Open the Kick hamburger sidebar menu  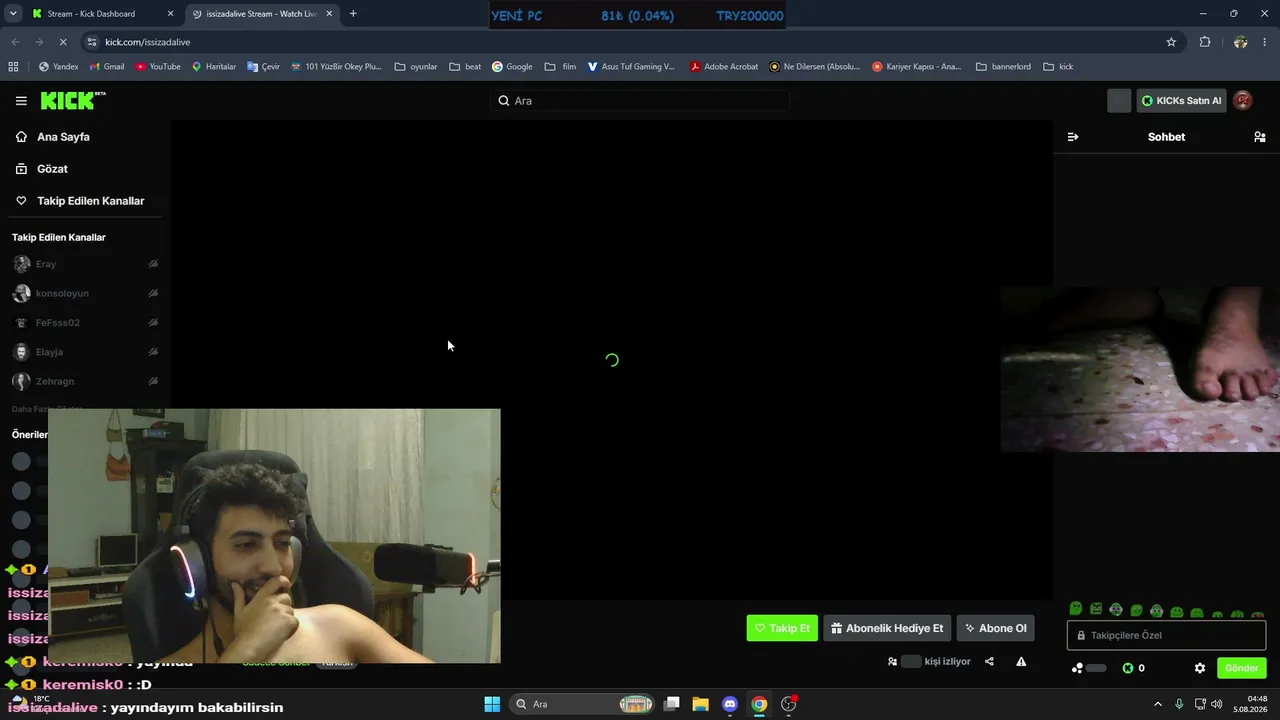coord(21,101)
